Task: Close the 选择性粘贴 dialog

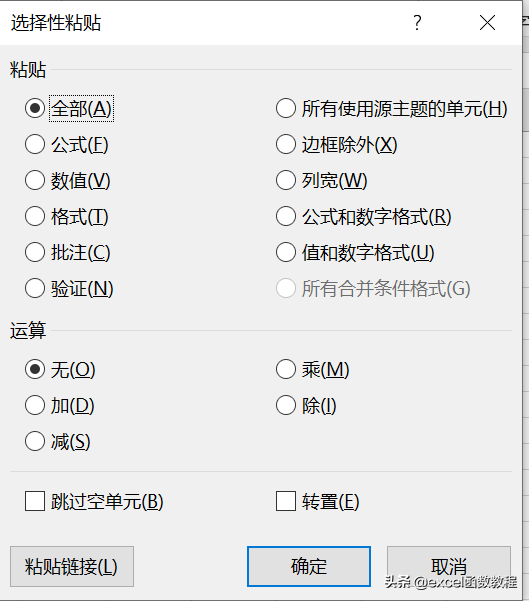Action: coord(487,23)
